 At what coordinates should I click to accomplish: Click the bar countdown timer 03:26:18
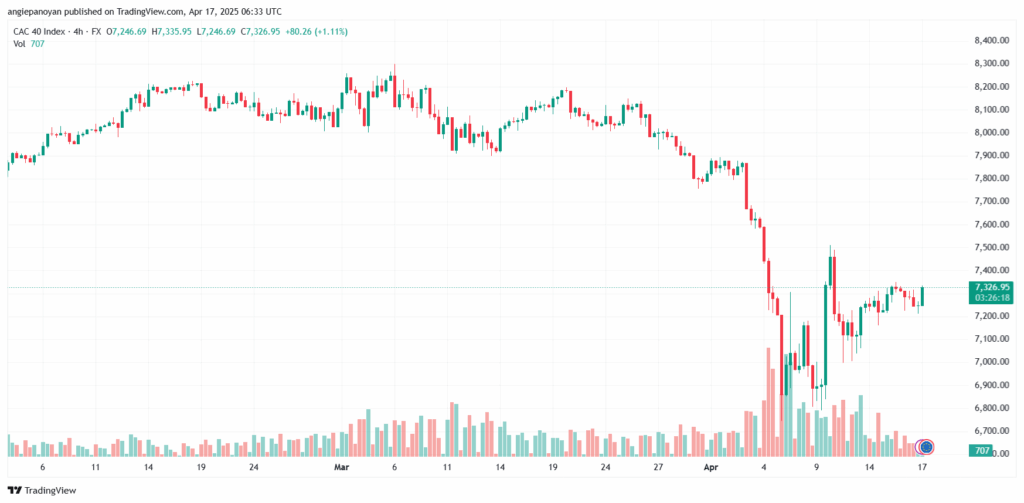click(991, 298)
